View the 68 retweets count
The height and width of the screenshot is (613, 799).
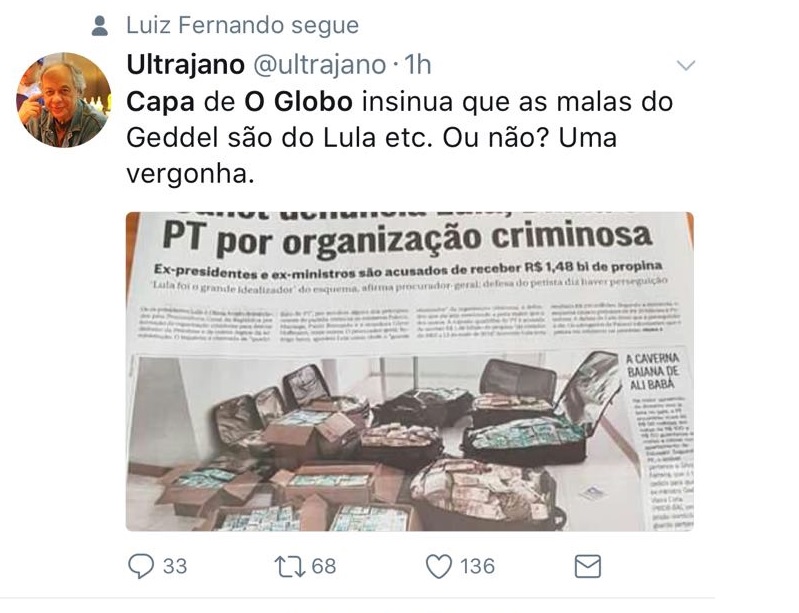(324, 567)
